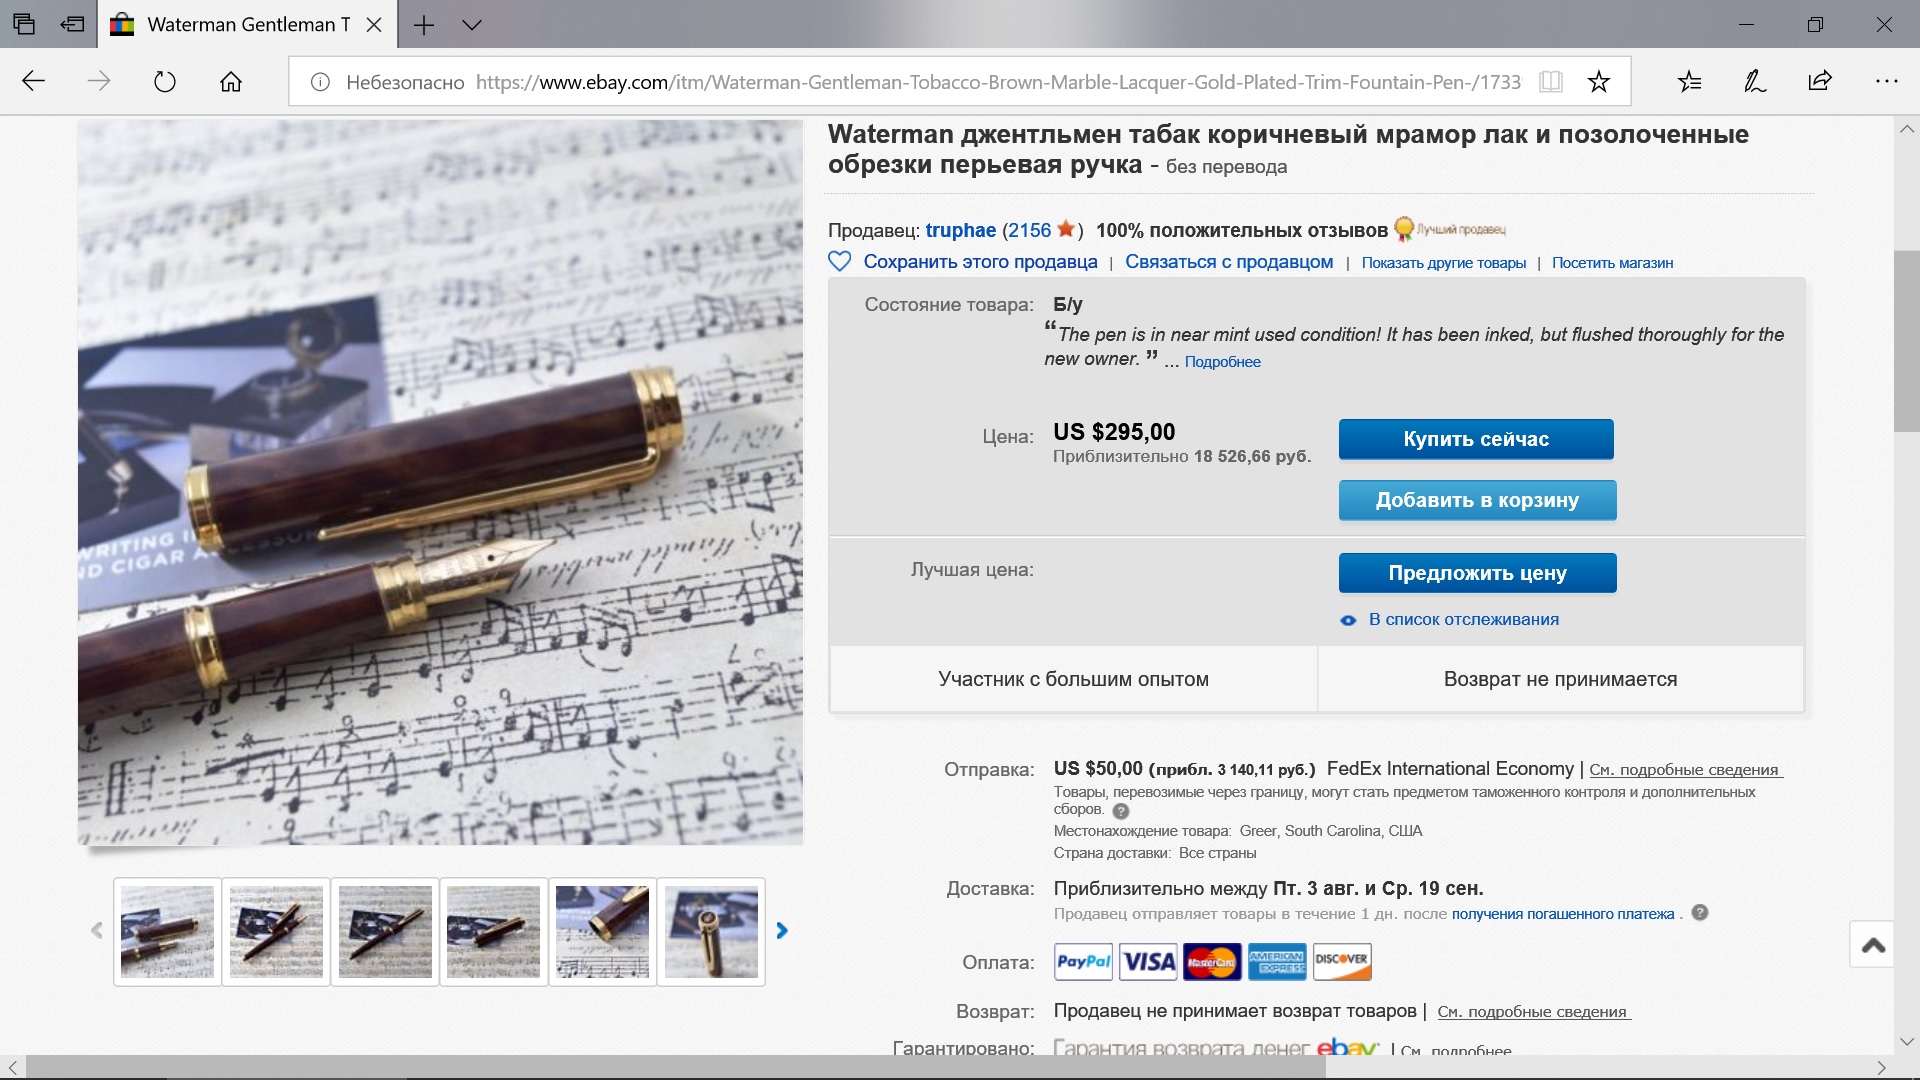Screen dimensions: 1920x1080
Task: Show next thumbnails with right arrow
Action: [x=782, y=931]
